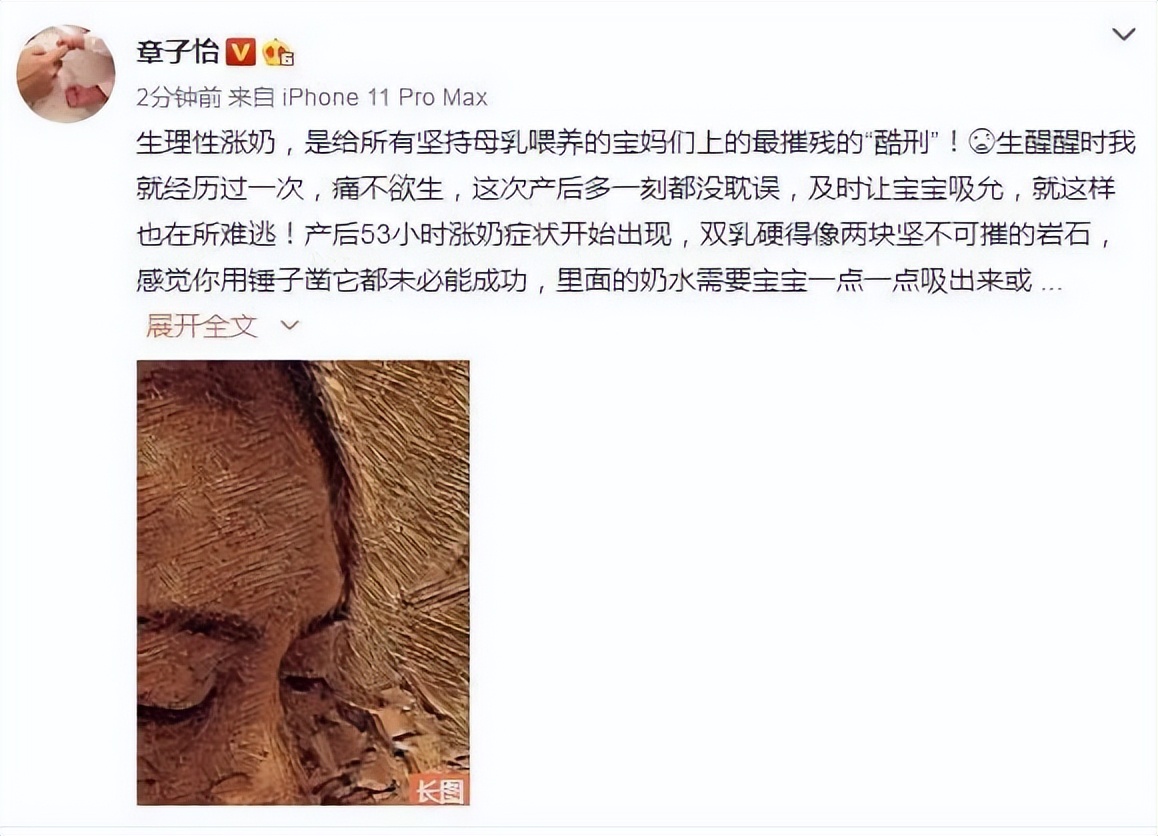Open the post options chevron menu
Viewport: 1158px width, 836px height.
1123,34
